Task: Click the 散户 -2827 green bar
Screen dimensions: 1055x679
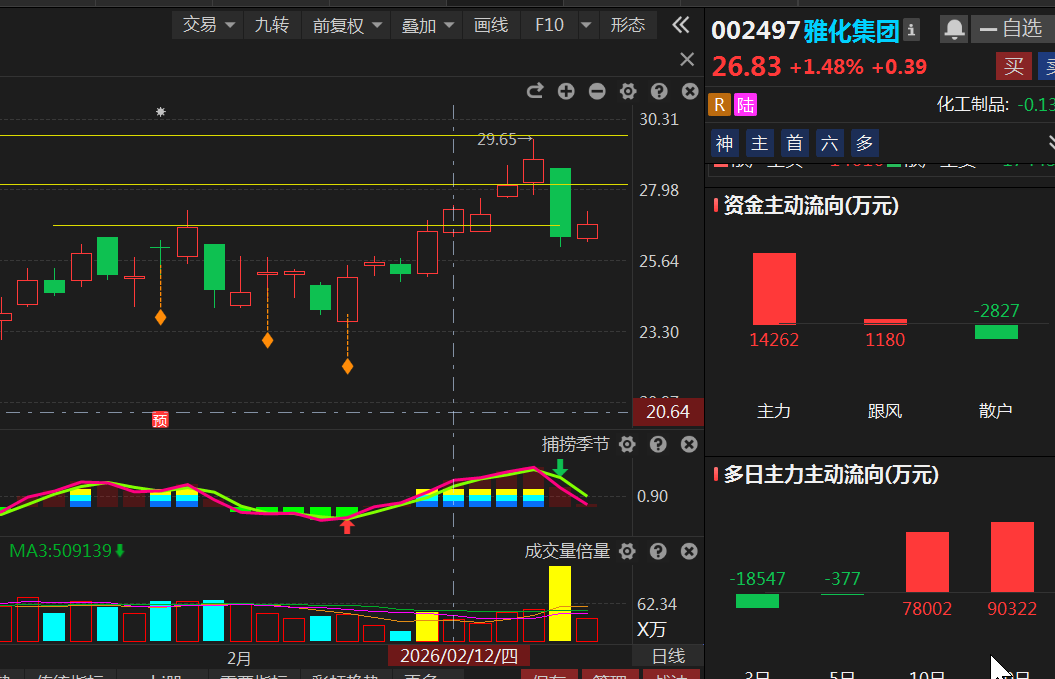Action: (x=996, y=332)
